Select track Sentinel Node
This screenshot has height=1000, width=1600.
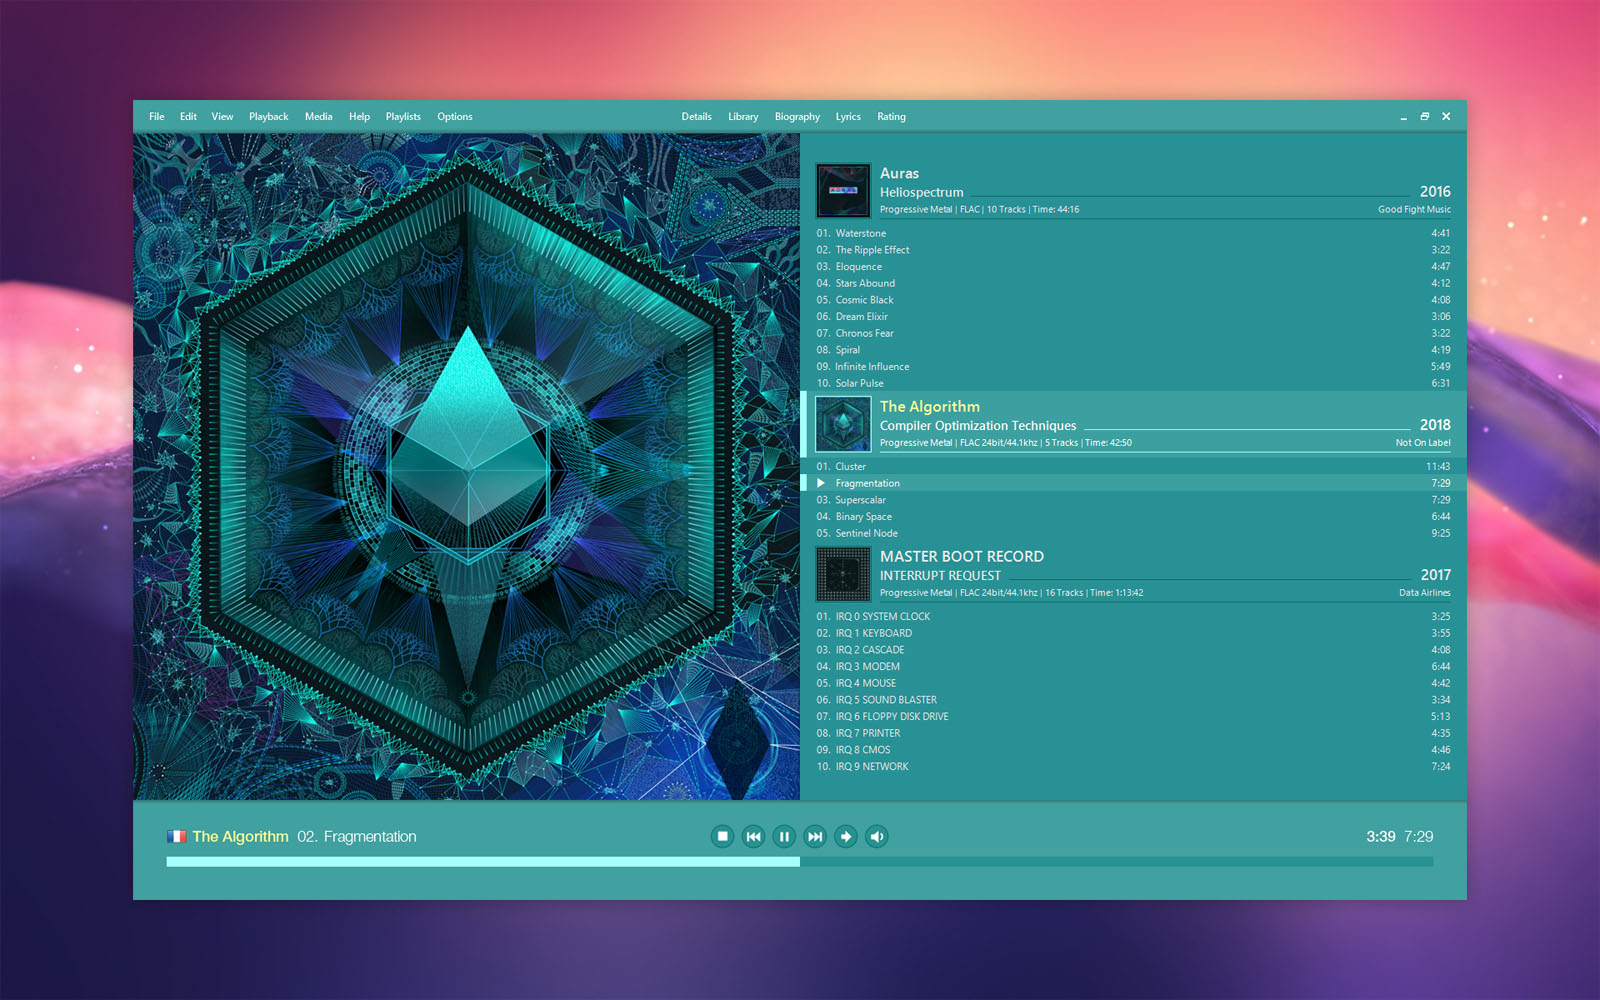pos(1133,533)
